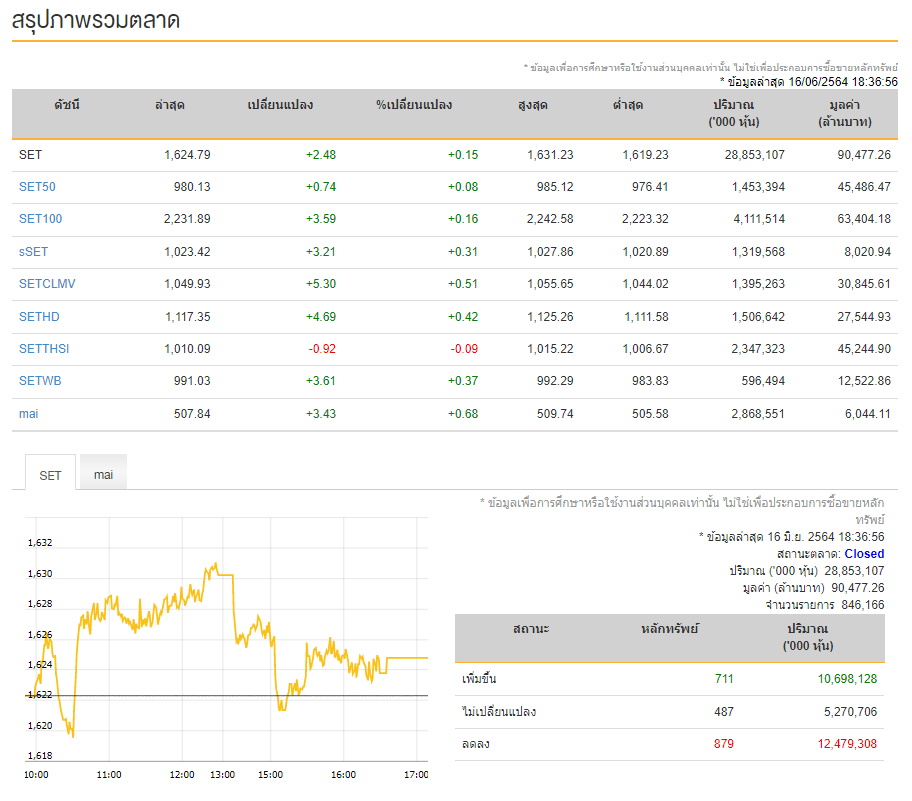Switch to the SET chart tab
Viewport: 912px width, 801px height.
[x=50, y=475]
